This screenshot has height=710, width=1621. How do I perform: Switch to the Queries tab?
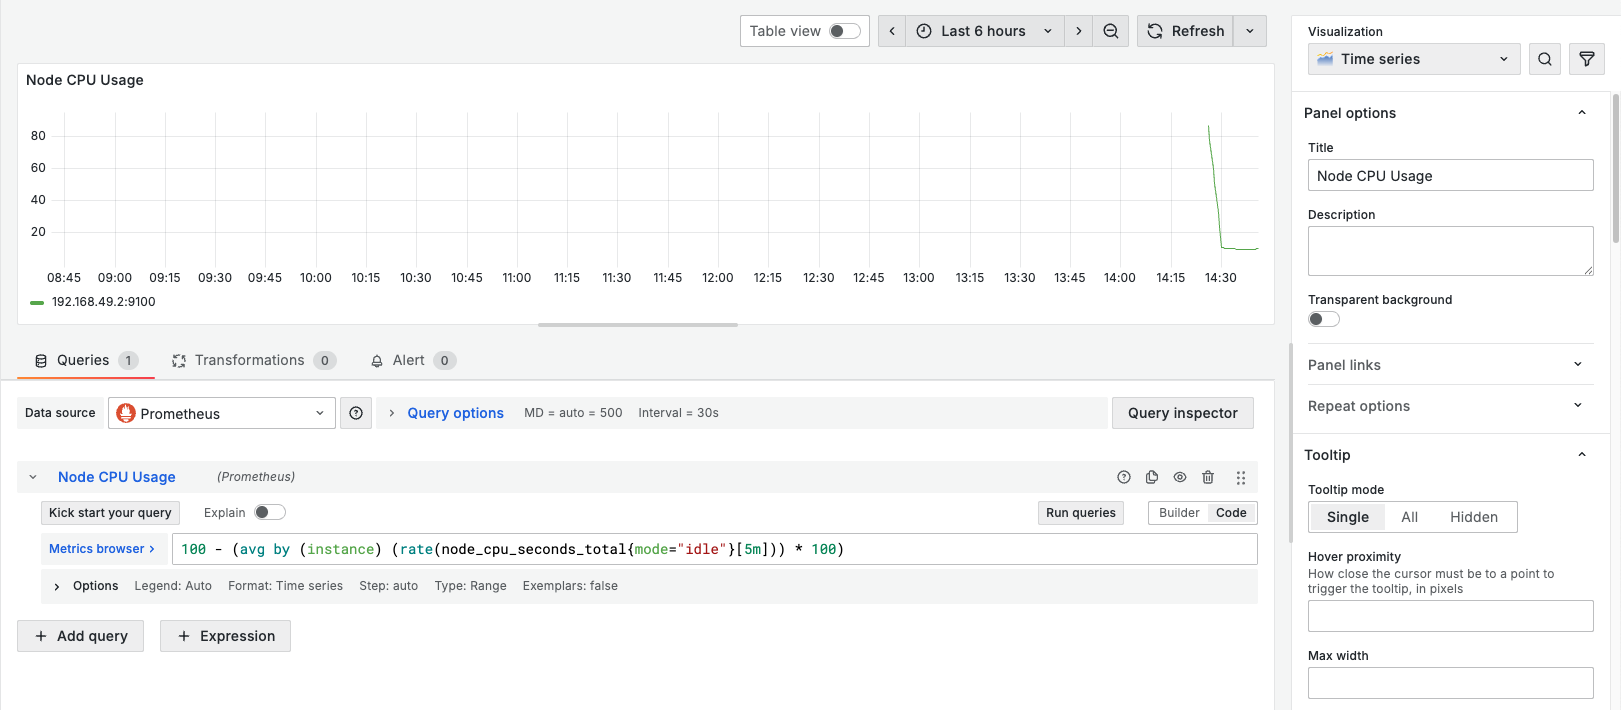(86, 361)
